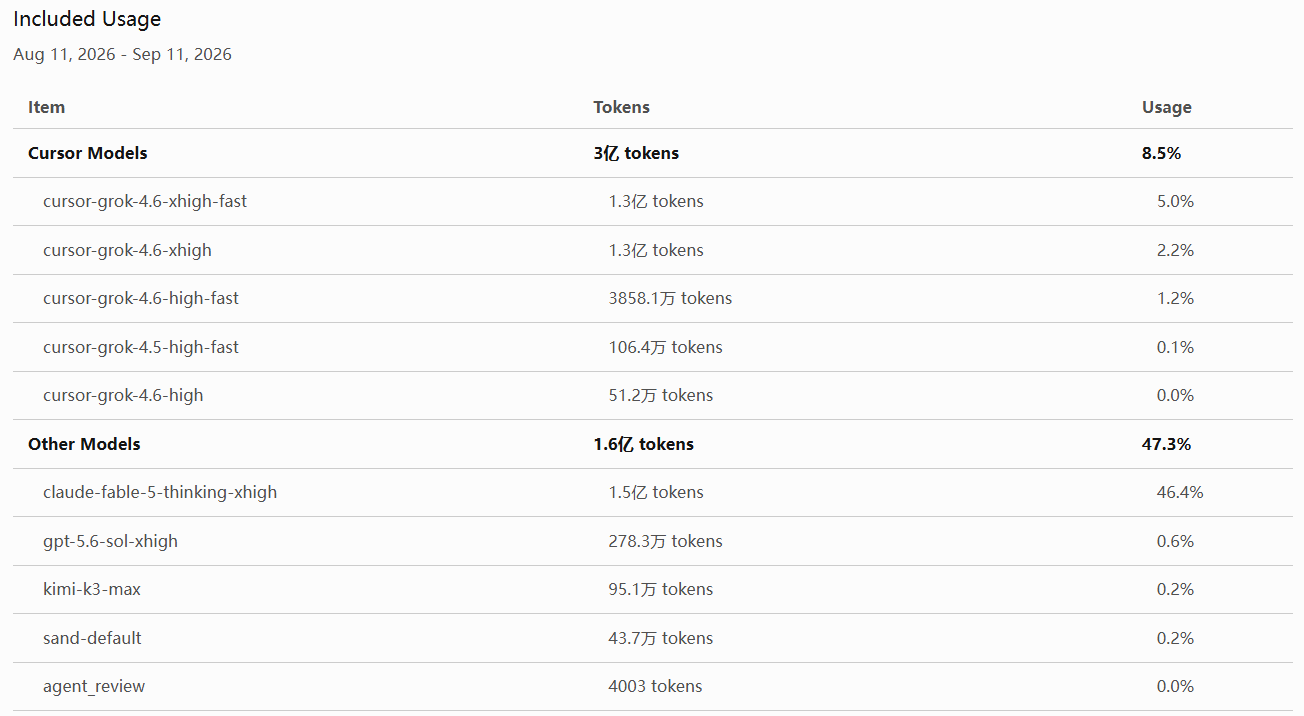
Task: Click the 5.0% usage value
Action: pos(1175,201)
